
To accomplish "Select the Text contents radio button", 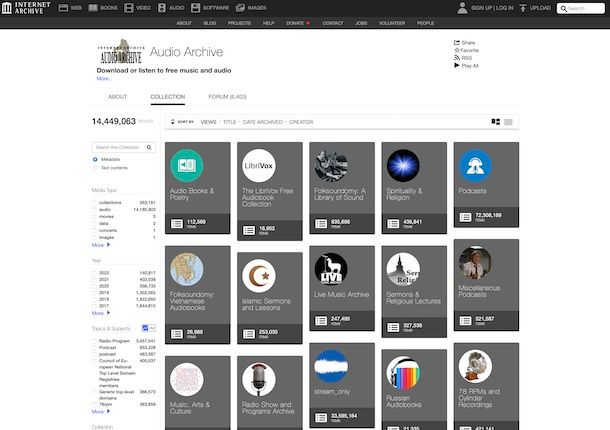I will tap(95, 168).
